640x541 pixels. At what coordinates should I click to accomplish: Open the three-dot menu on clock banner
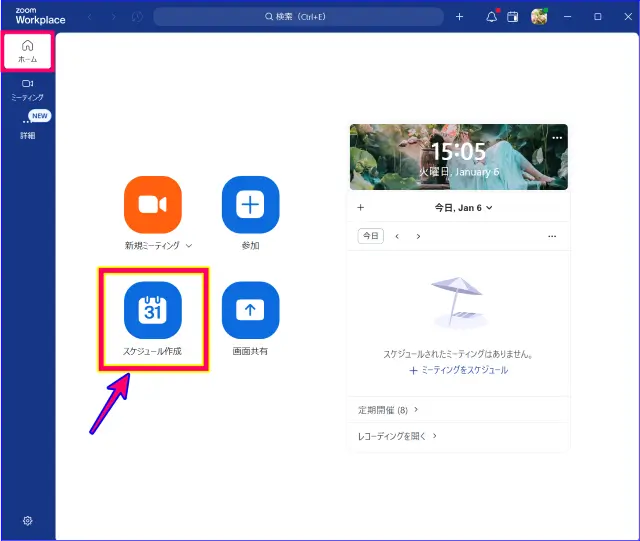click(x=557, y=137)
